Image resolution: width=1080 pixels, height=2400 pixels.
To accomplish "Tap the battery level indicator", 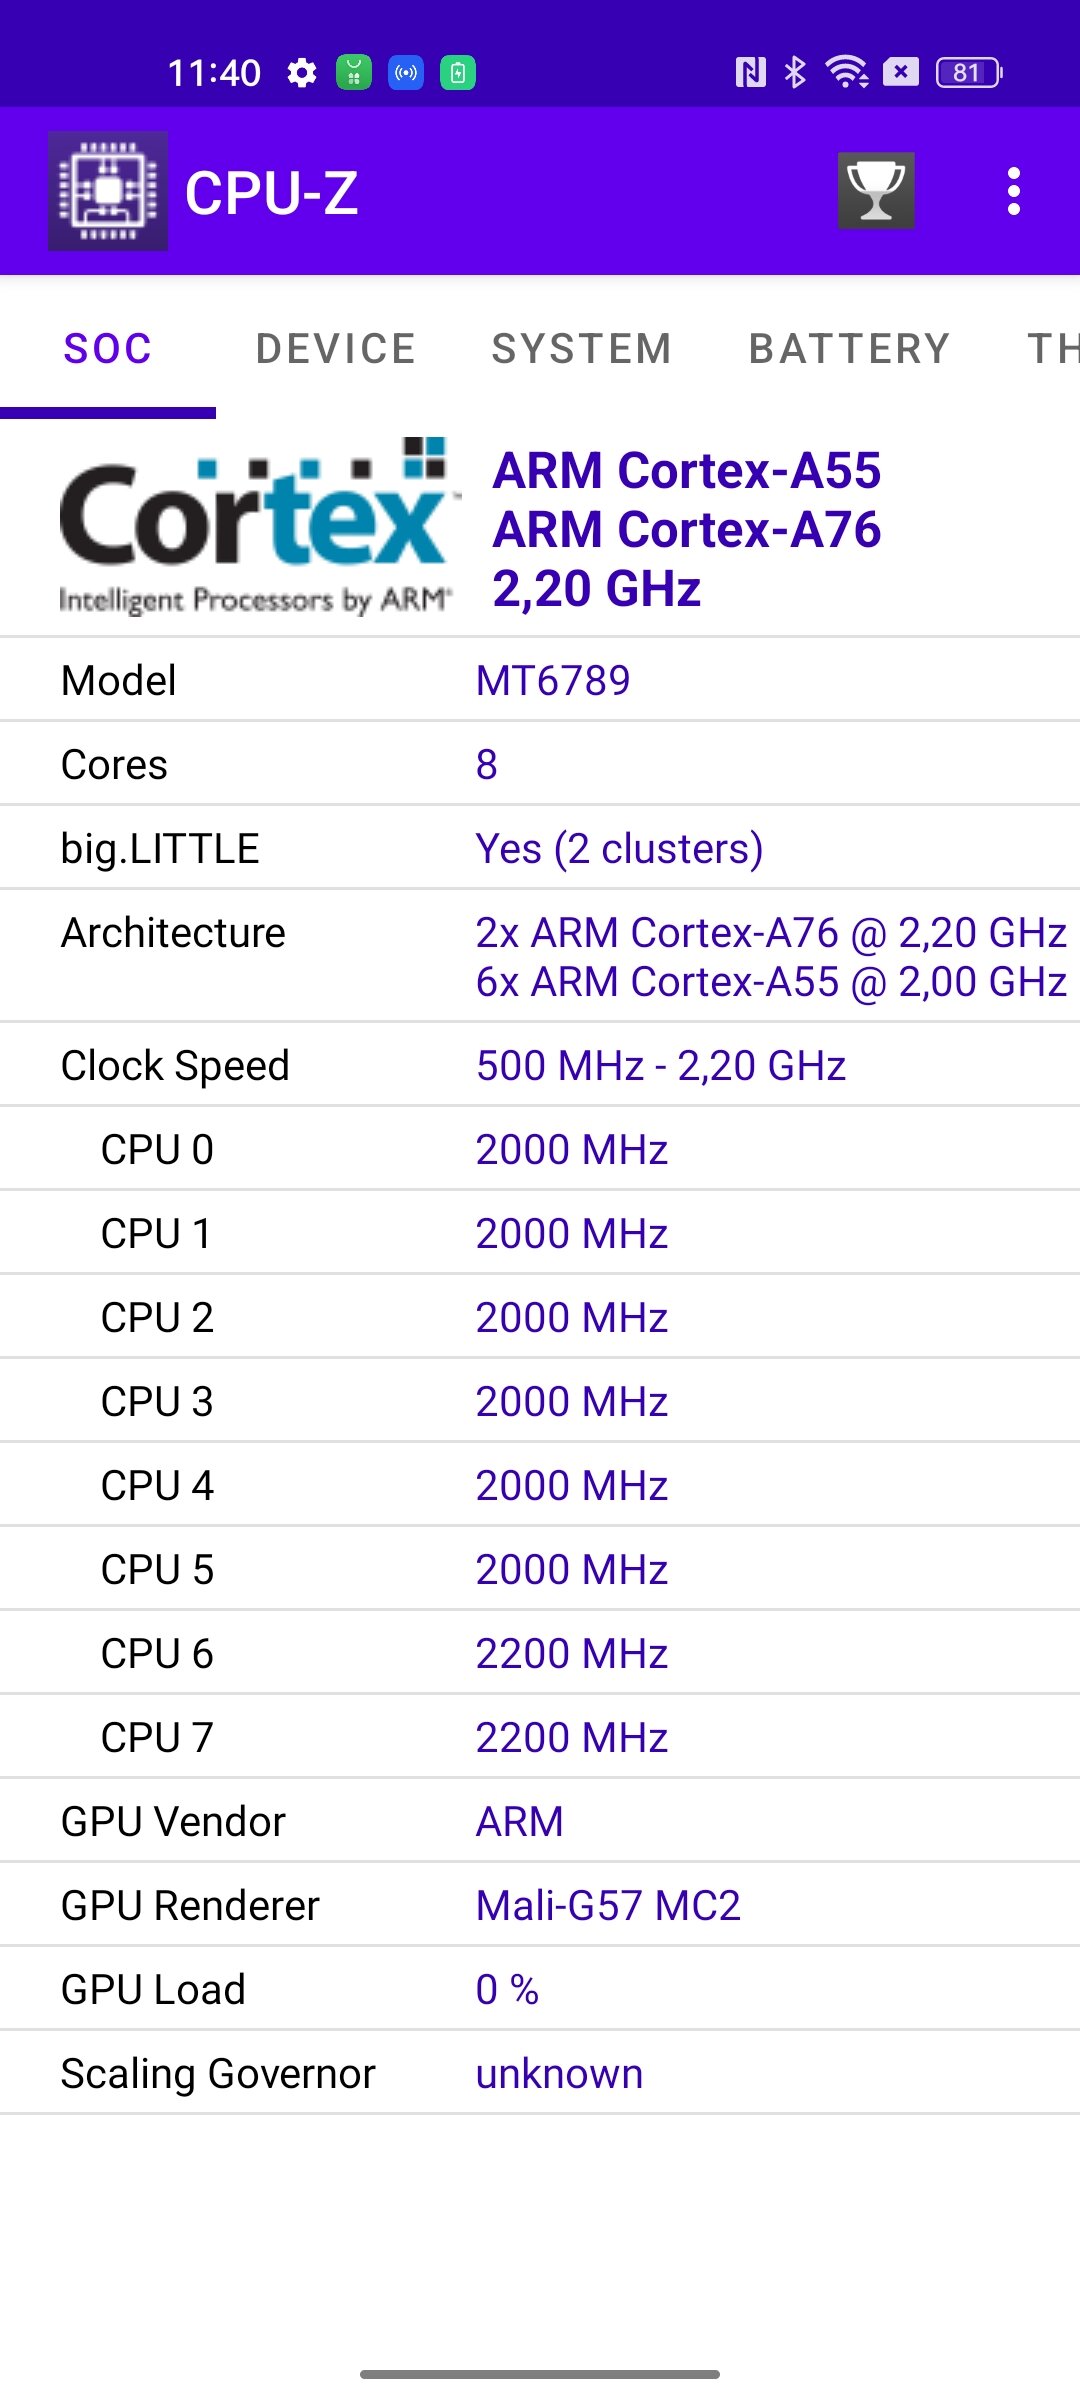I will pos(969,72).
